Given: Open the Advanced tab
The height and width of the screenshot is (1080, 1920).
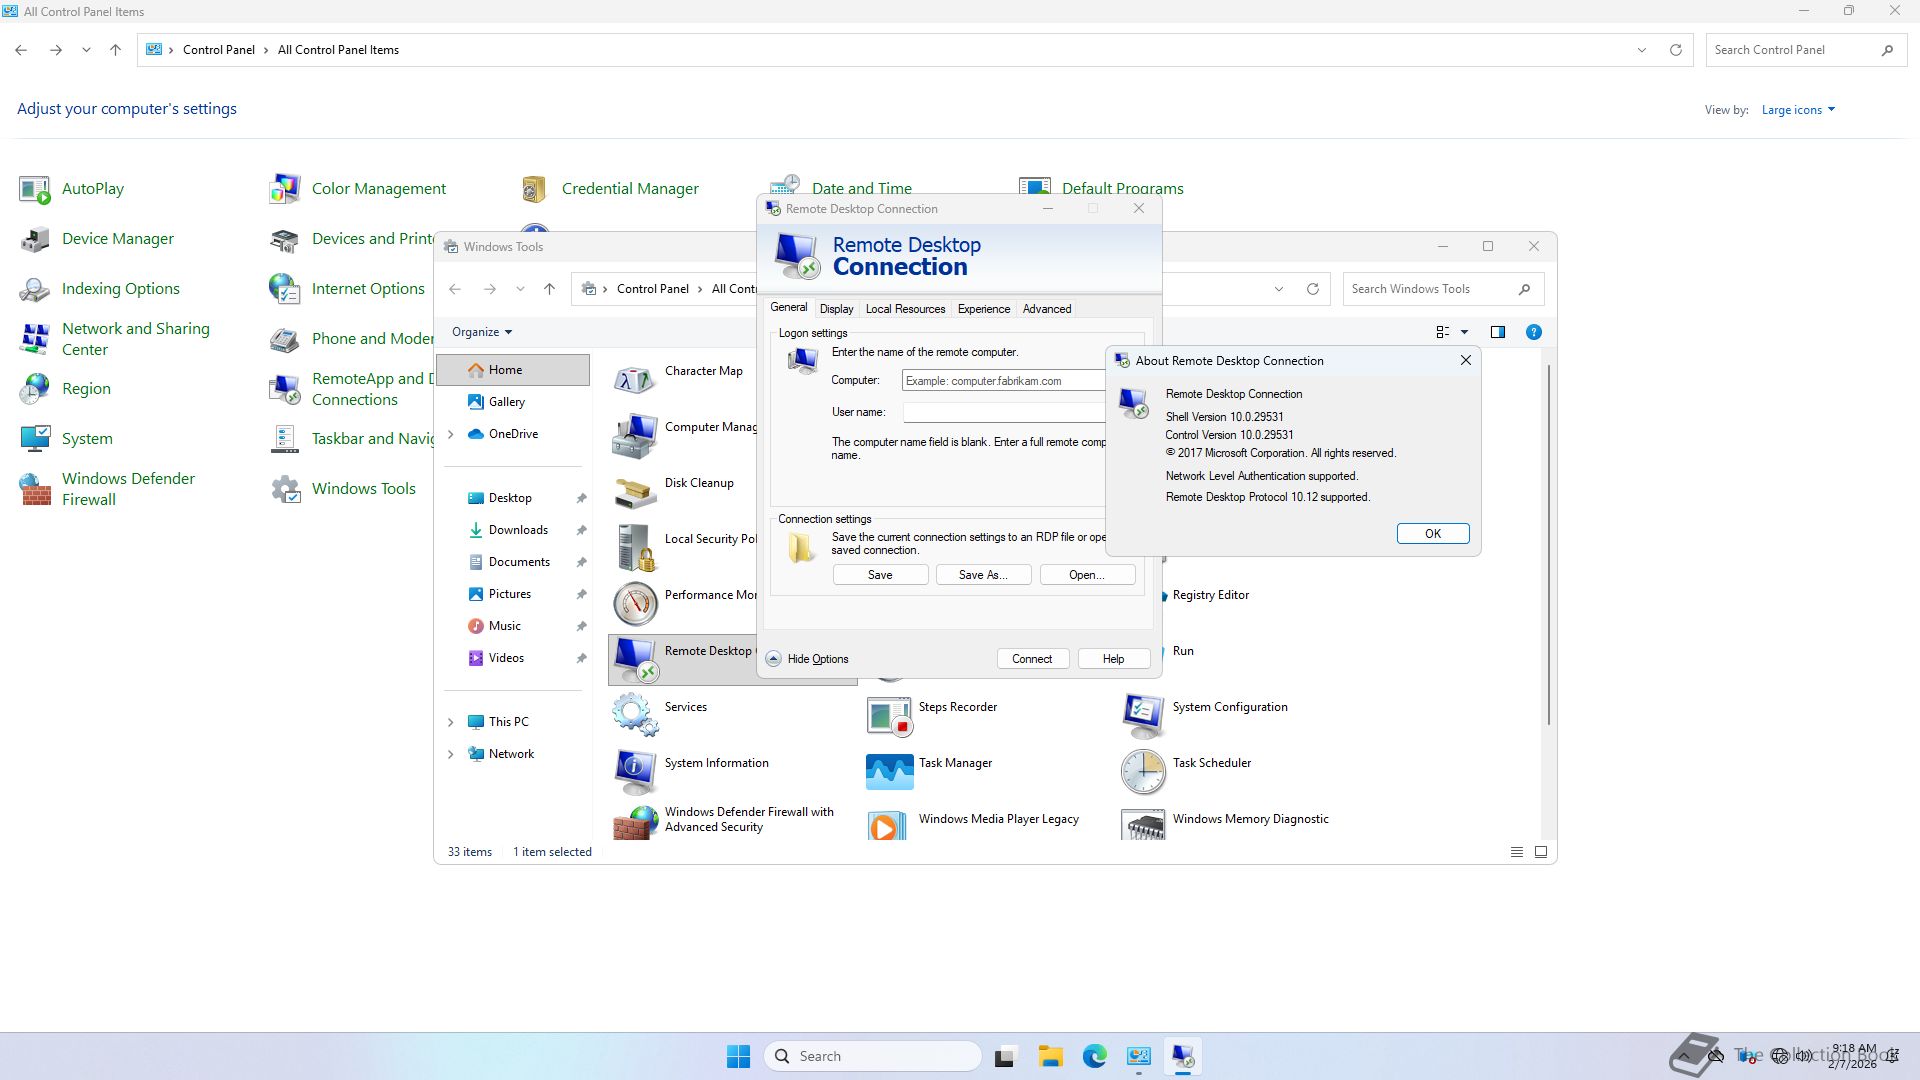Looking at the screenshot, I should pos(1046,309).
